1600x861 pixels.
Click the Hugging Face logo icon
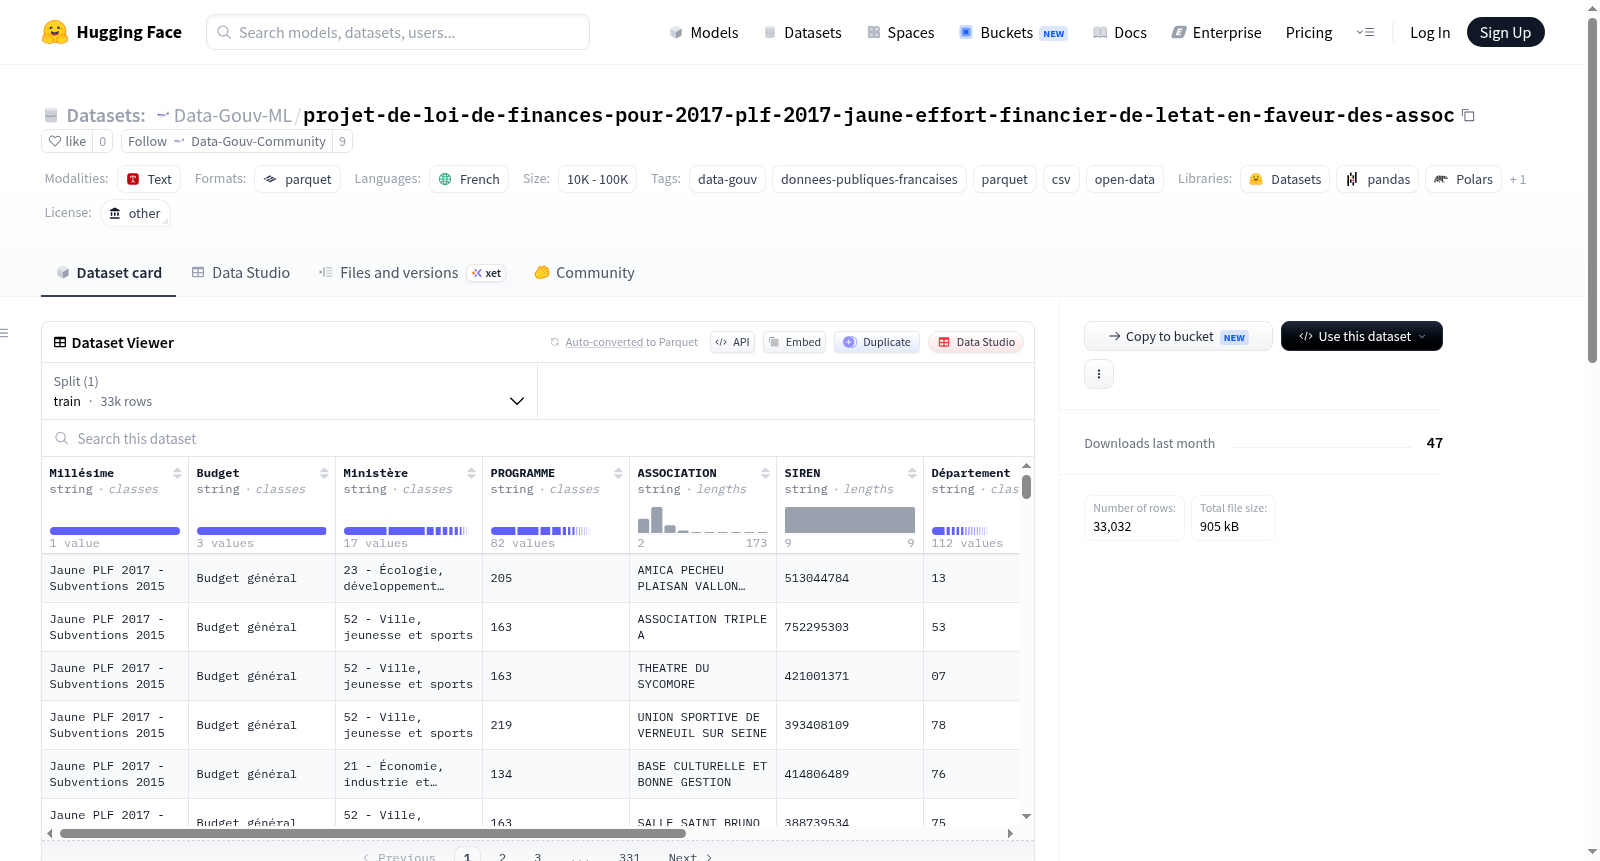click(55, 32)
